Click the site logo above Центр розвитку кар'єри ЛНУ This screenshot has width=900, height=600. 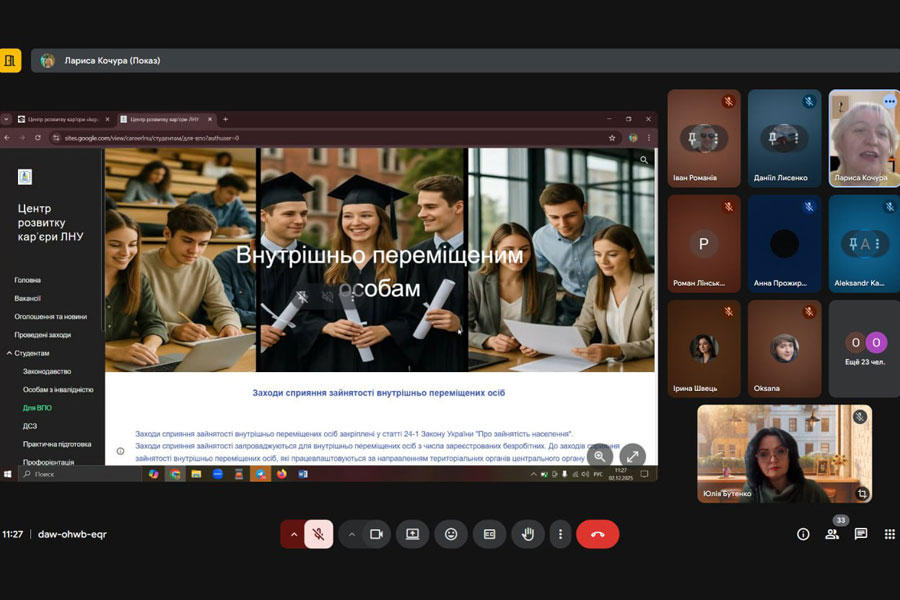point(25,177)
